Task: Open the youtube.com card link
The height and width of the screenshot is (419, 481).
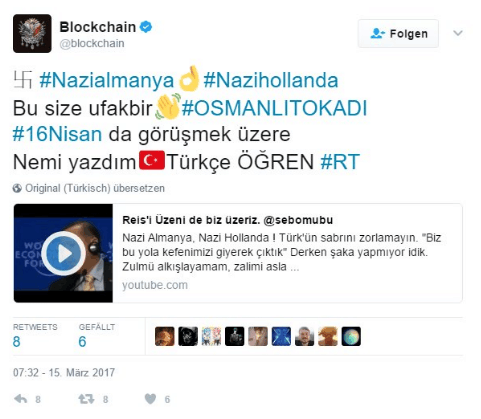Action: point(155,285)
